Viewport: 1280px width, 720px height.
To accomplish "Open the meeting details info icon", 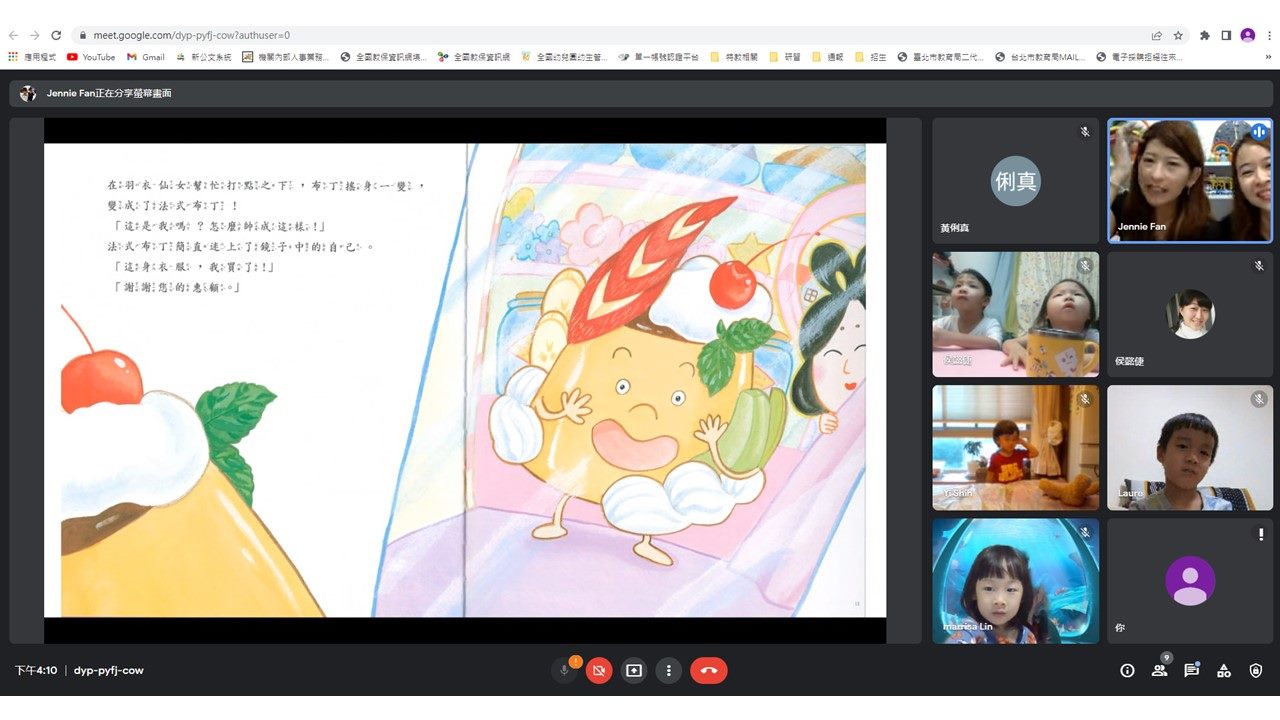I will pyautogui.click(x=1127, y=671).
